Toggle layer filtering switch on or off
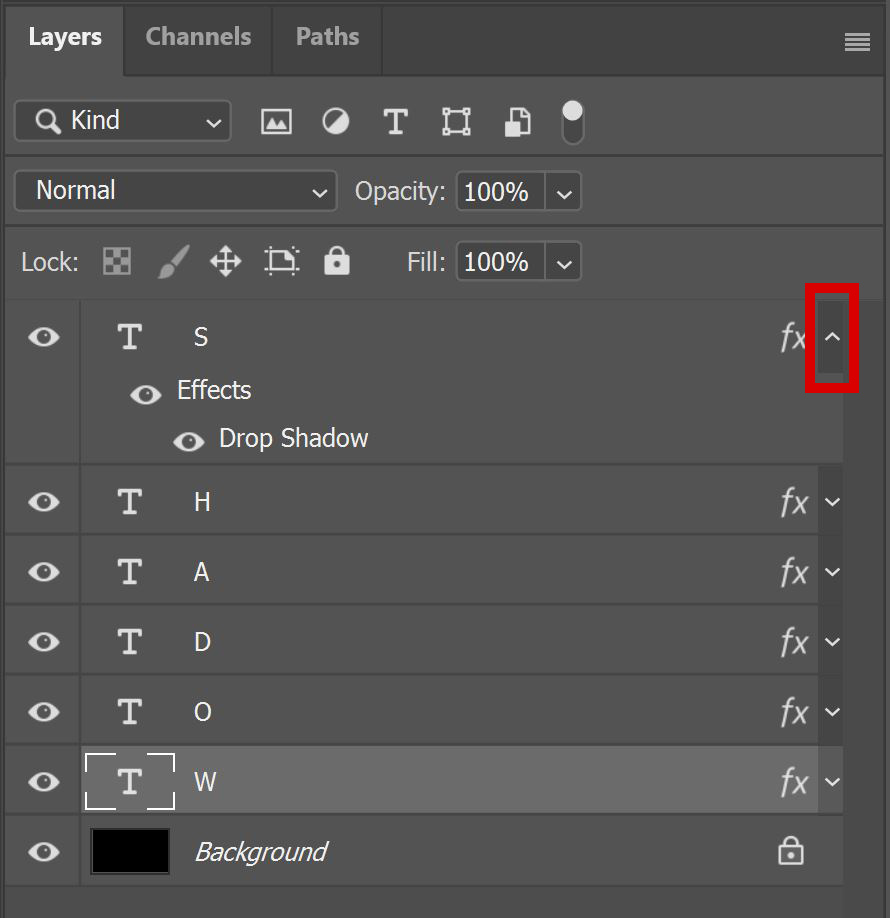The width and height of the screenshot is (890, 918). [x=572, y=122]
